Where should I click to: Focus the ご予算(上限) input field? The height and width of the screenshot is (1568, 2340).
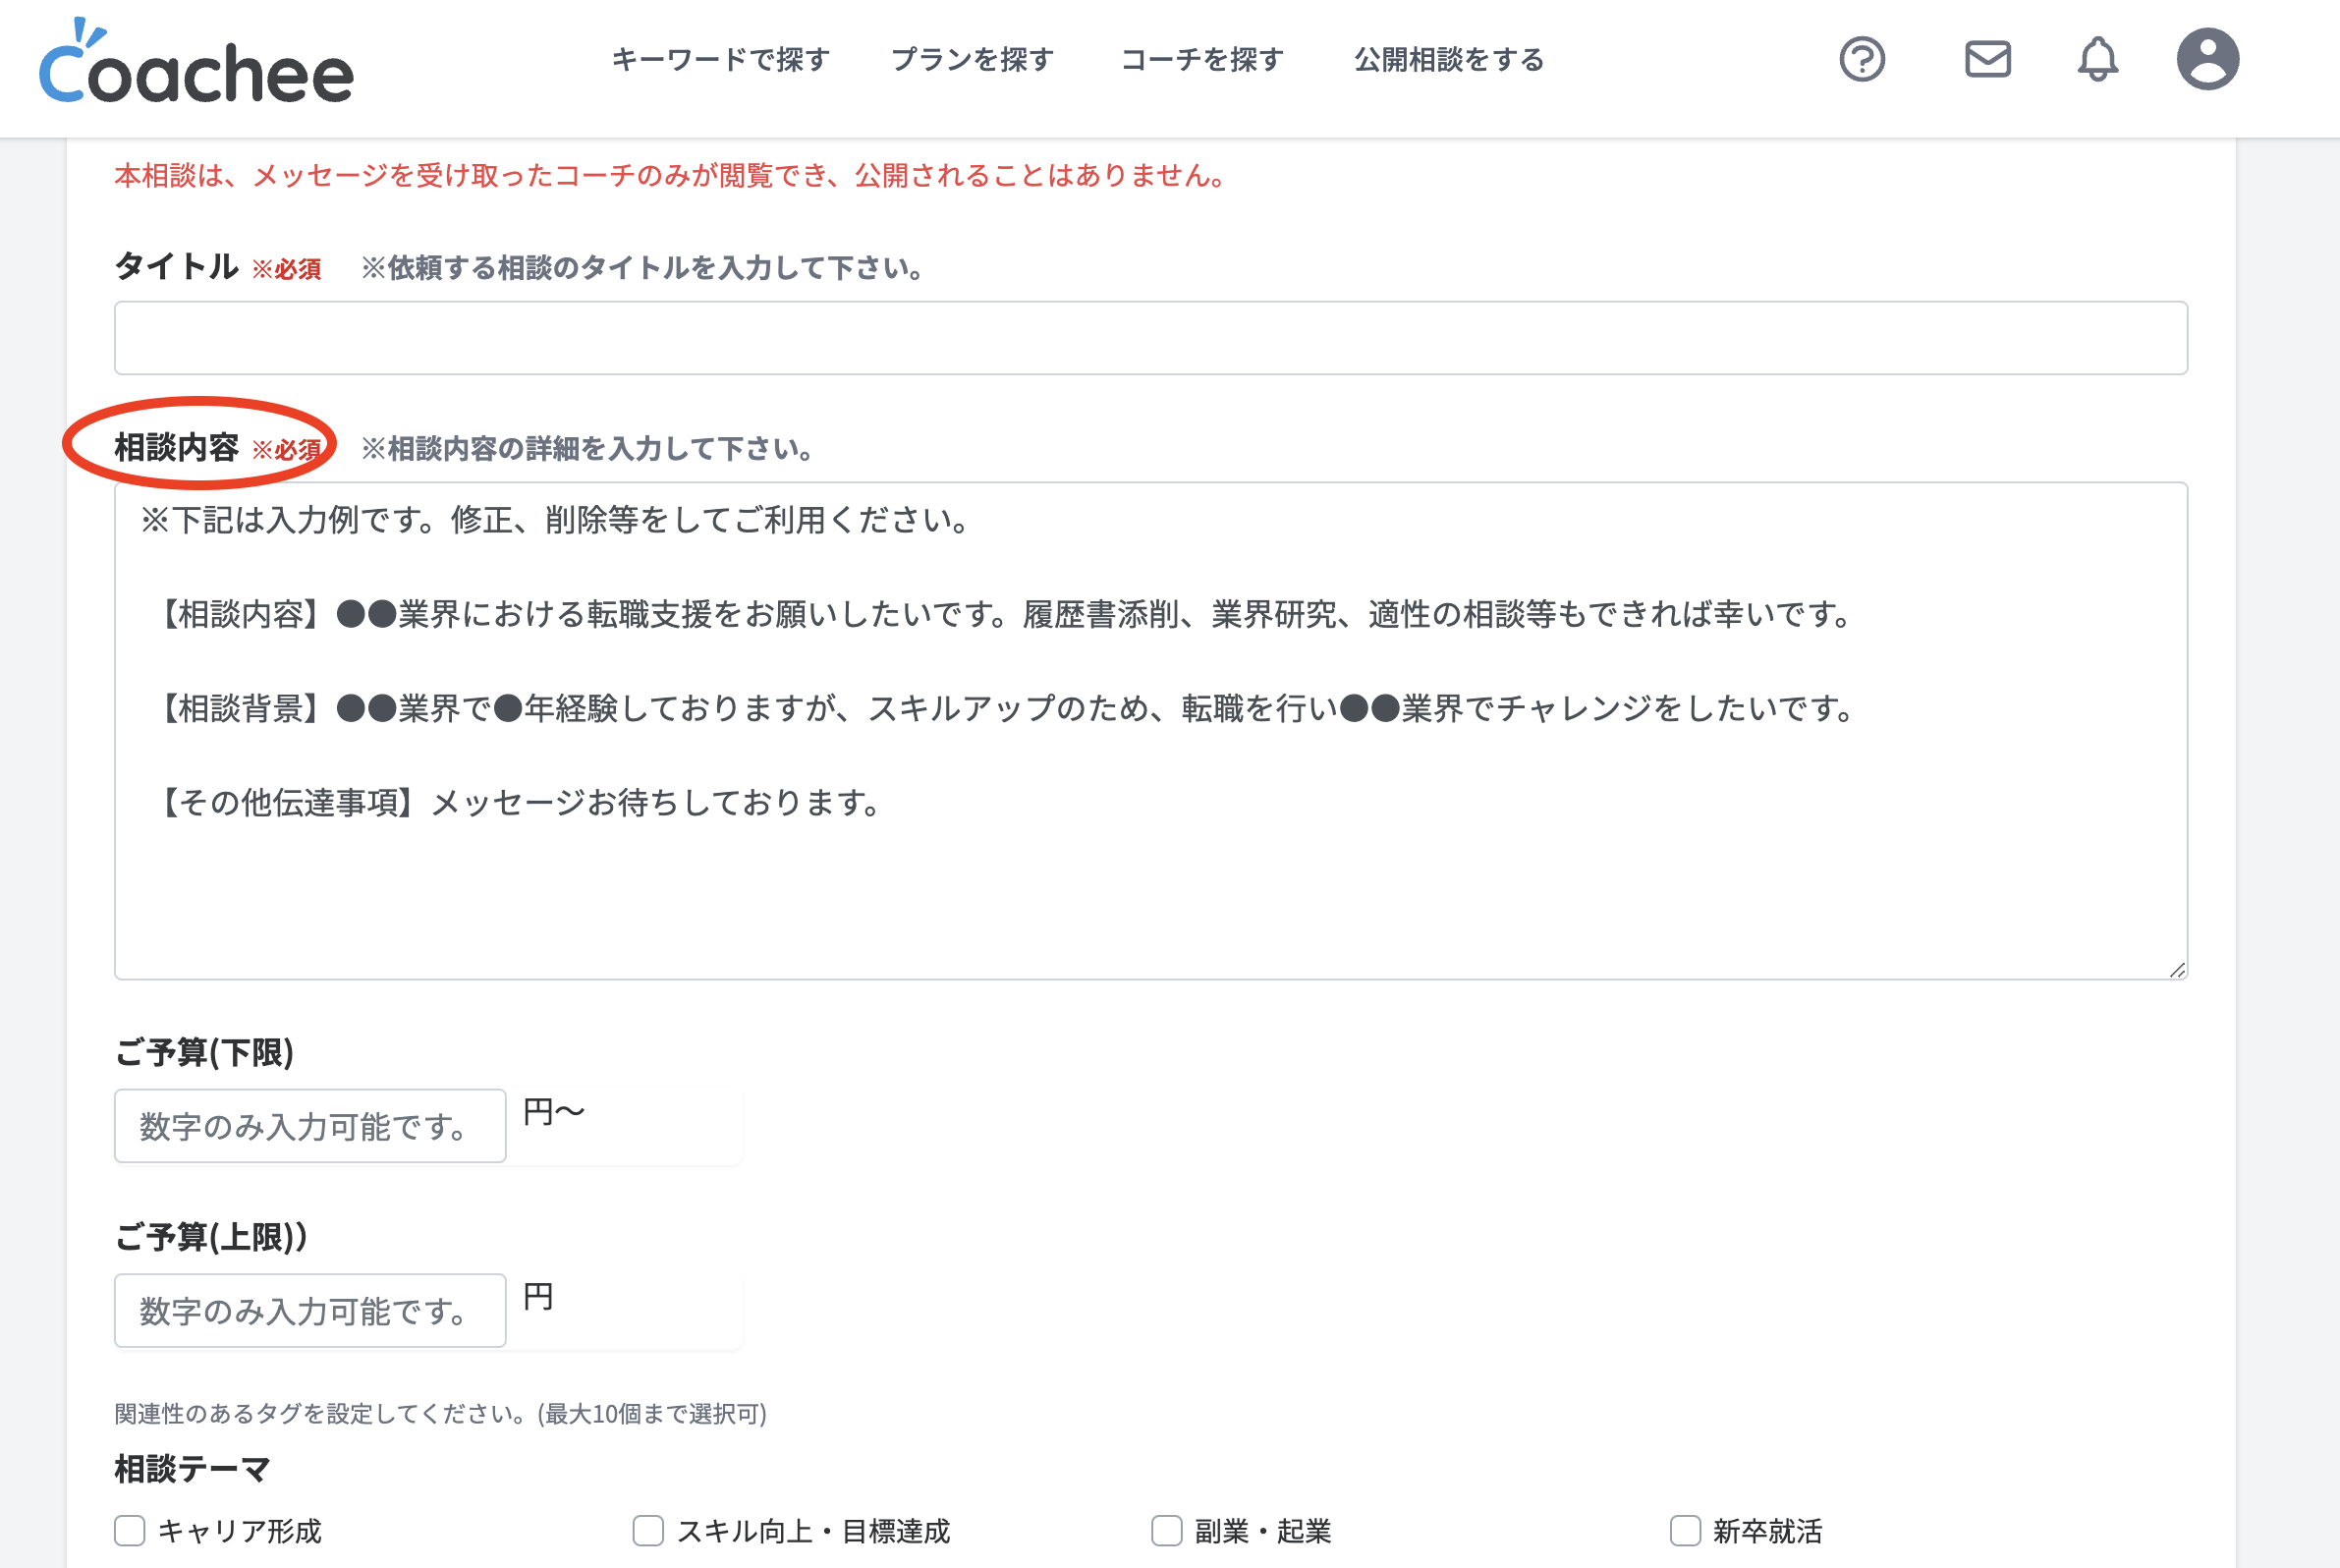point(310,1310)
